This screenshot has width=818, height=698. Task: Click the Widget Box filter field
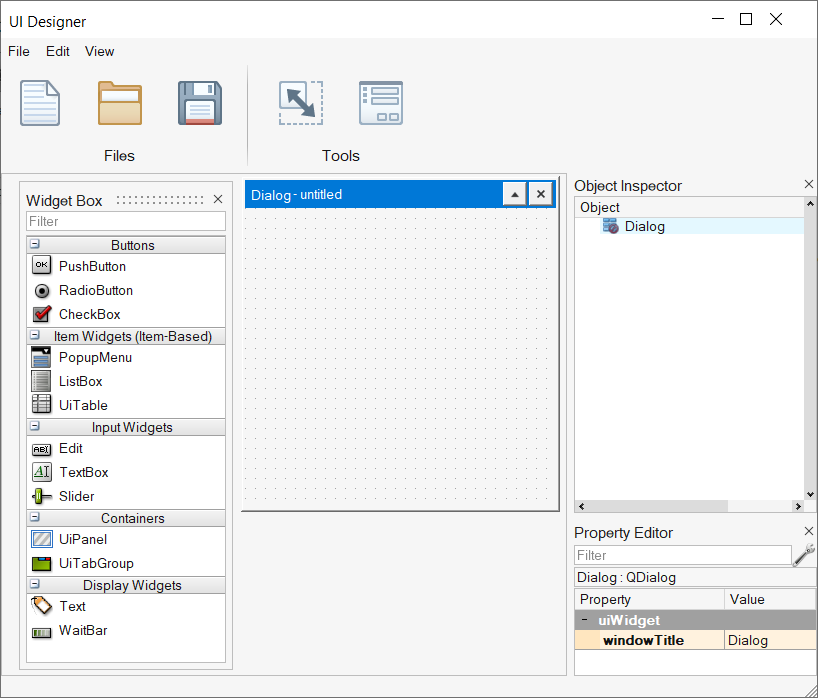[x=125, y=221]
